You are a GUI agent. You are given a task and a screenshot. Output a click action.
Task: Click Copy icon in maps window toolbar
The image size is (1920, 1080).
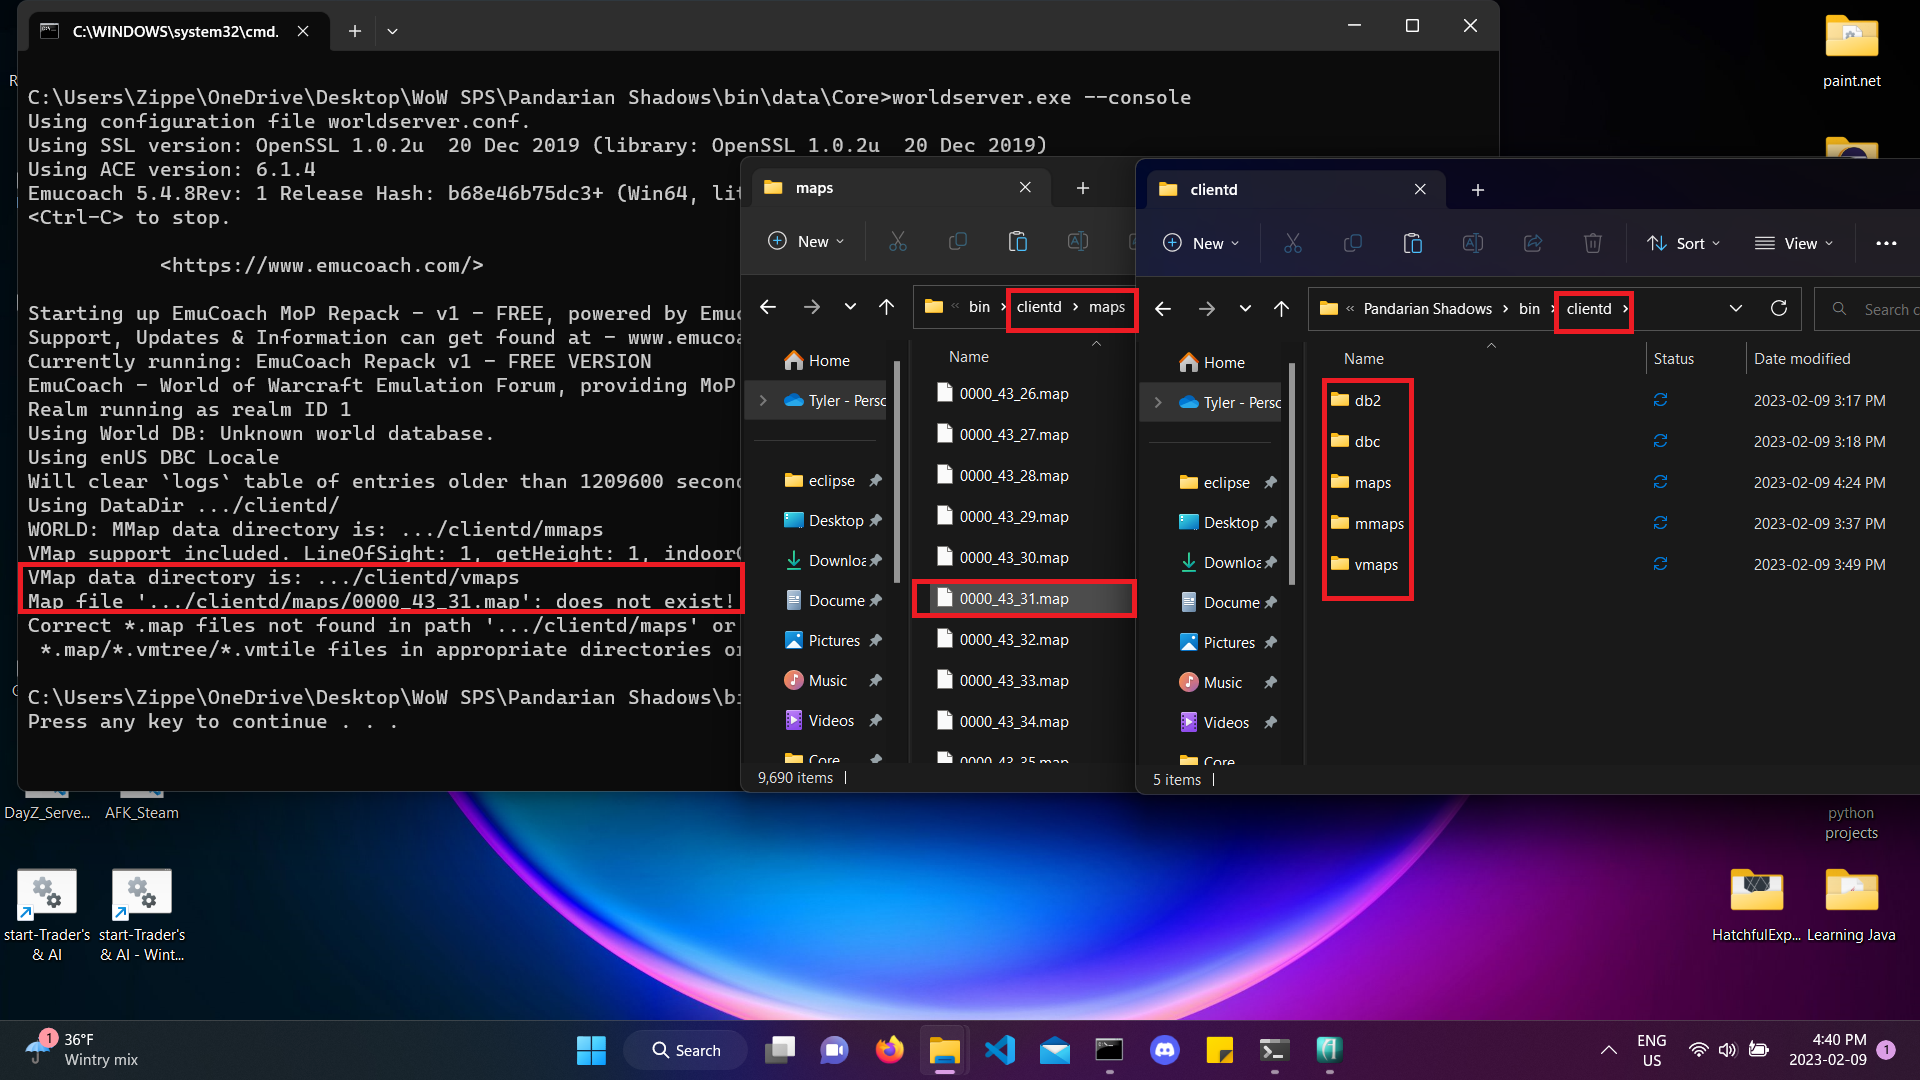[x=958, y=241]
